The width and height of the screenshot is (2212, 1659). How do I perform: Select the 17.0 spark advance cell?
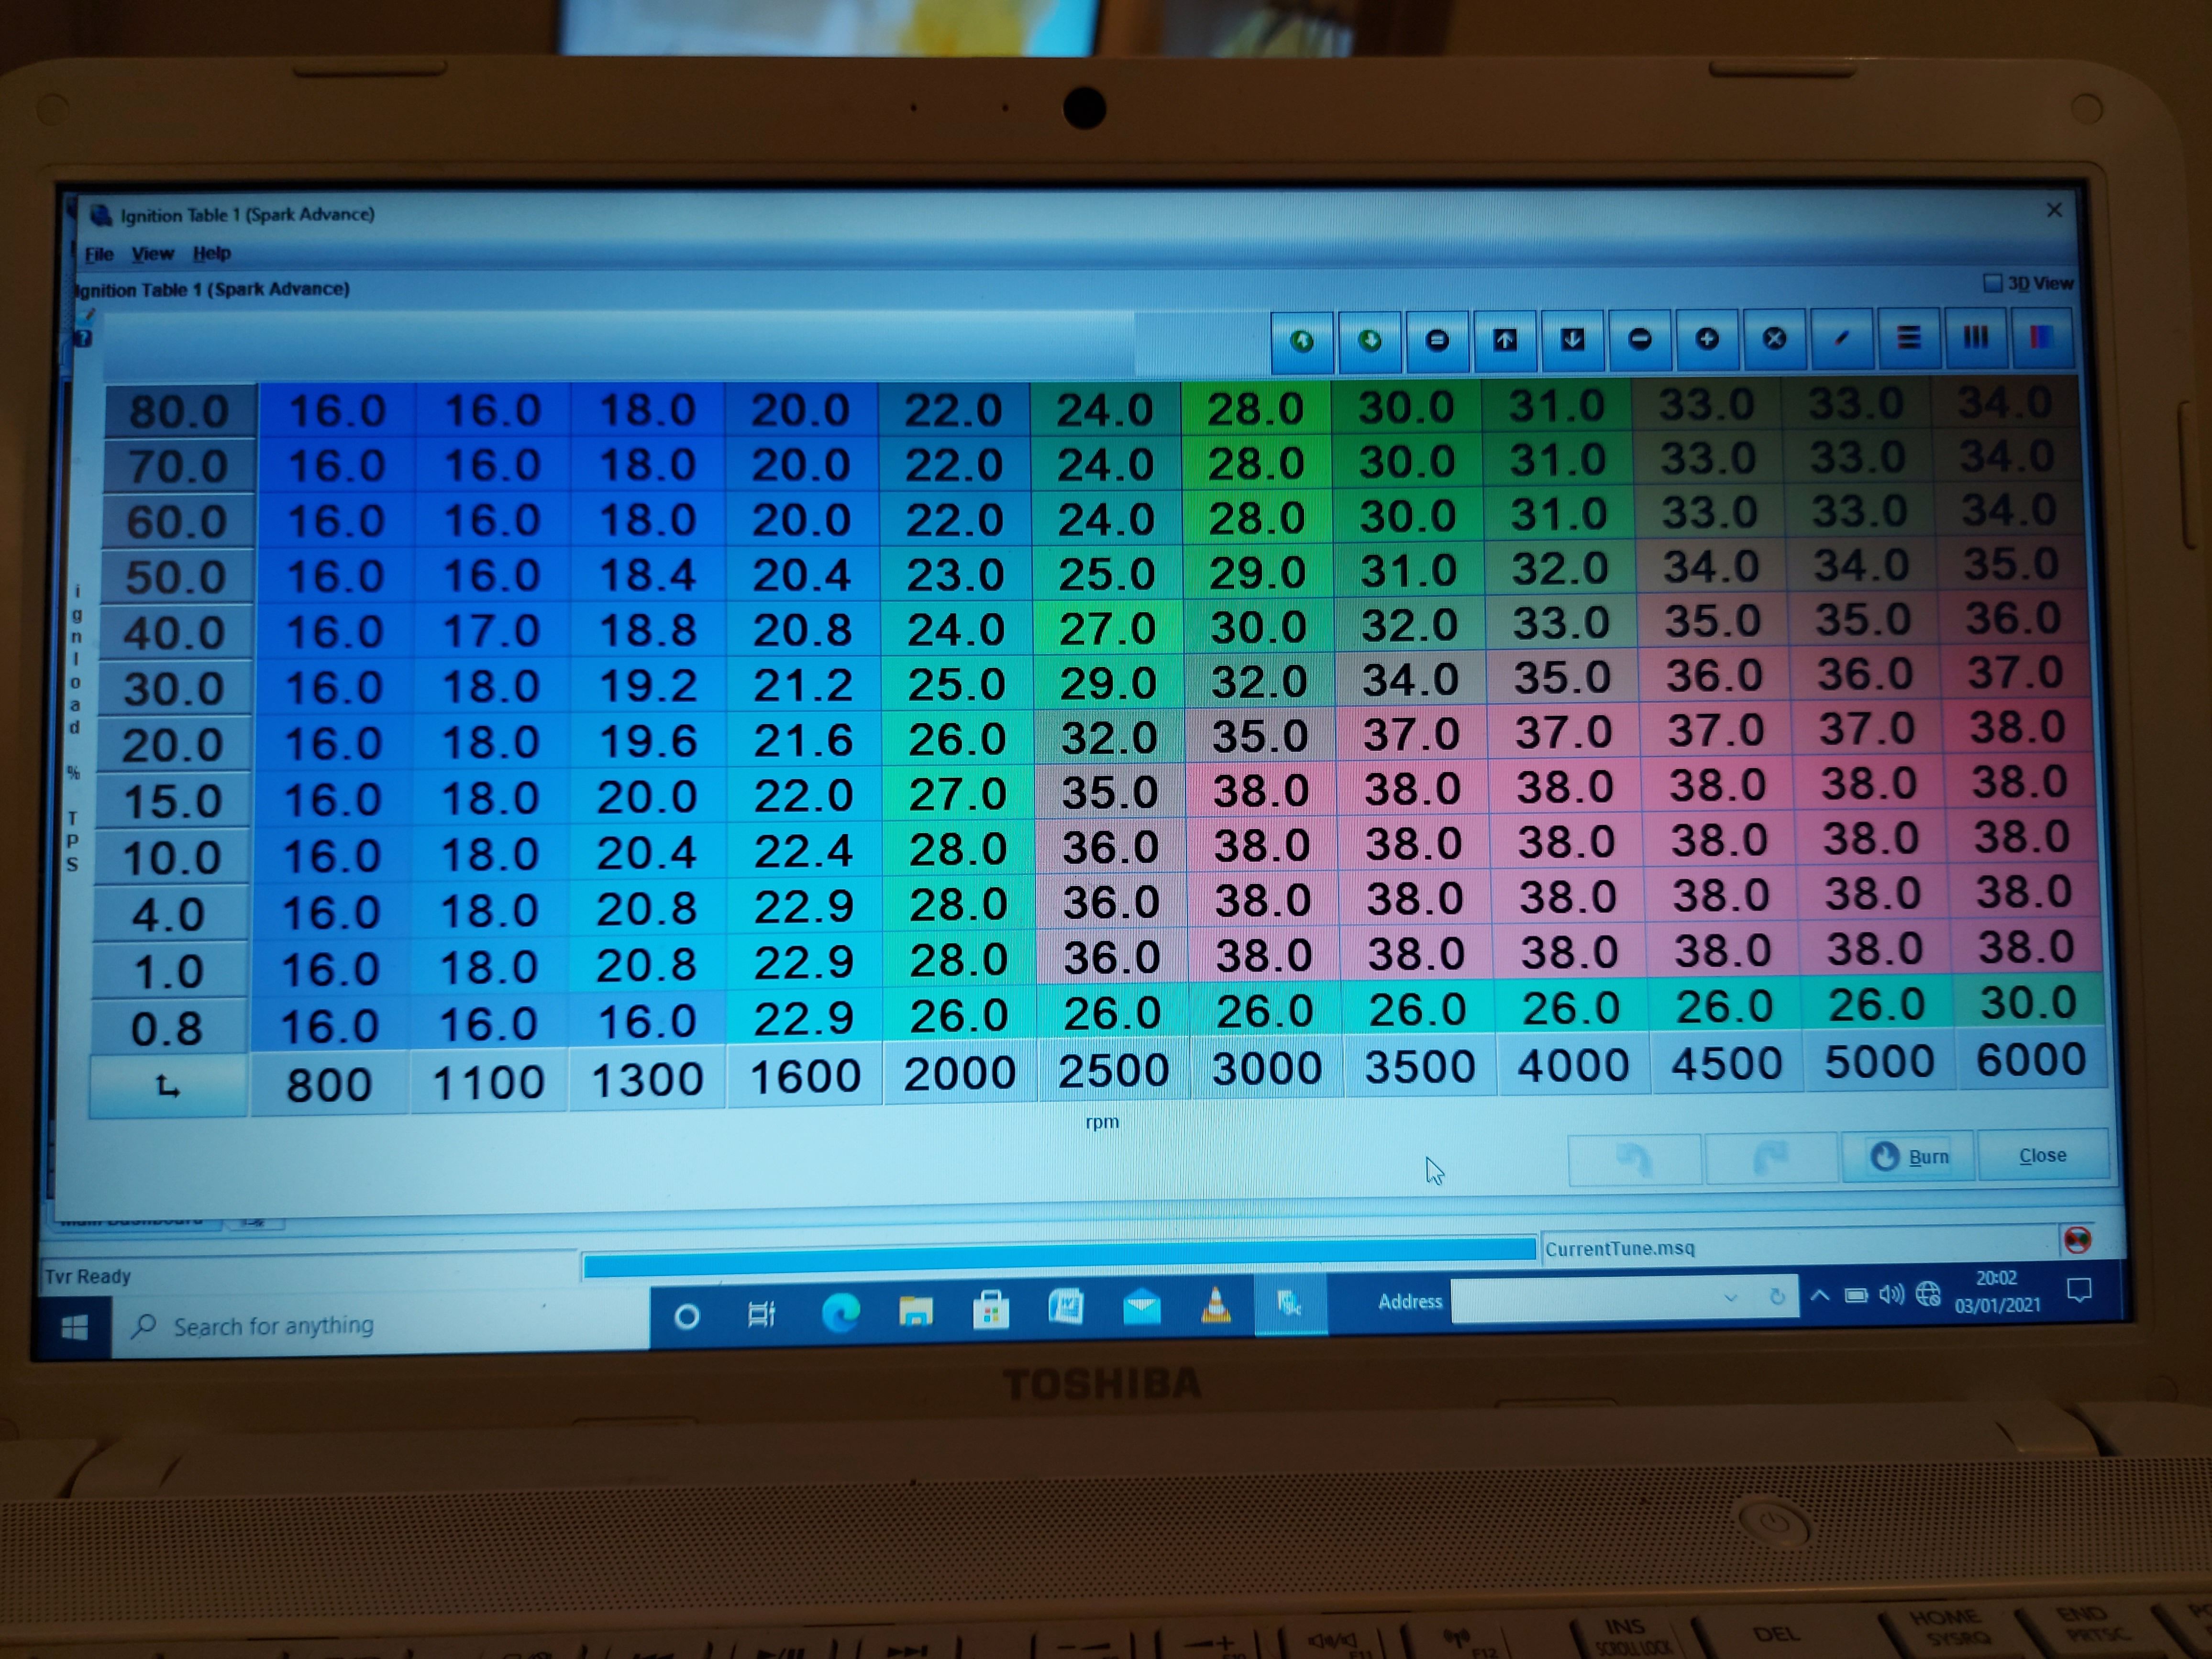click(x=491, y=631)
